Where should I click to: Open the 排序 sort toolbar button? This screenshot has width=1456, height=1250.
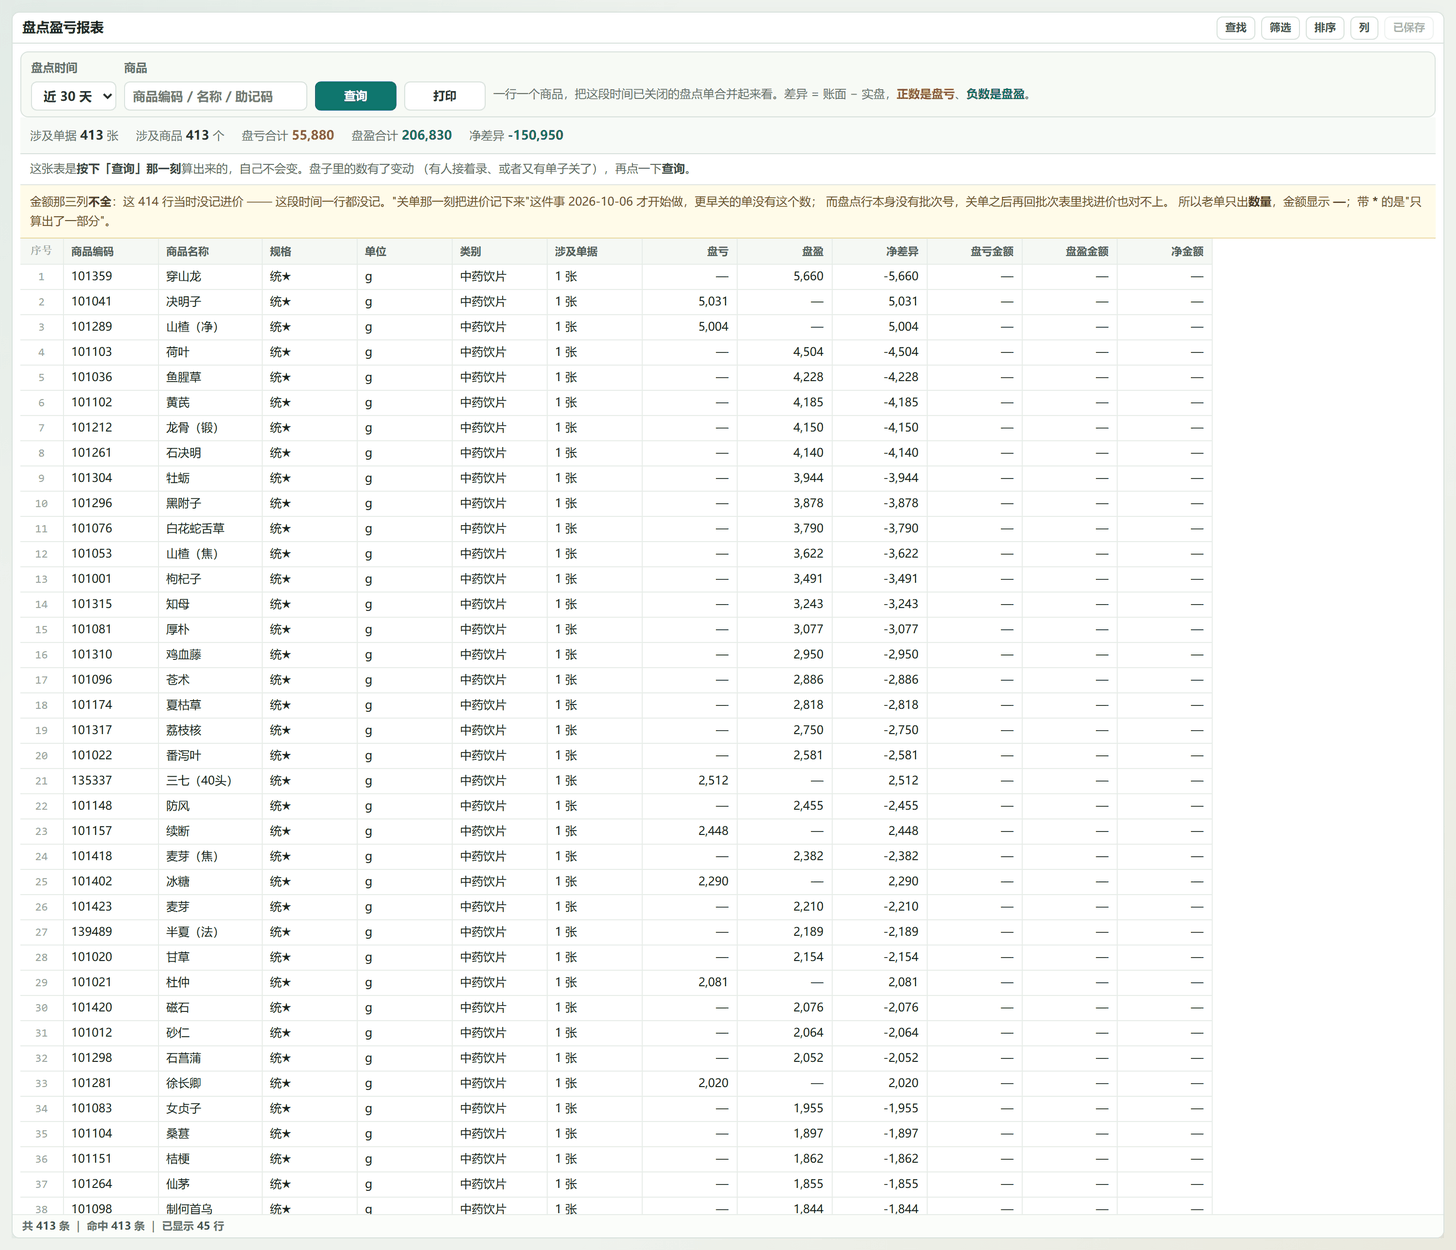coord(1325,28)
